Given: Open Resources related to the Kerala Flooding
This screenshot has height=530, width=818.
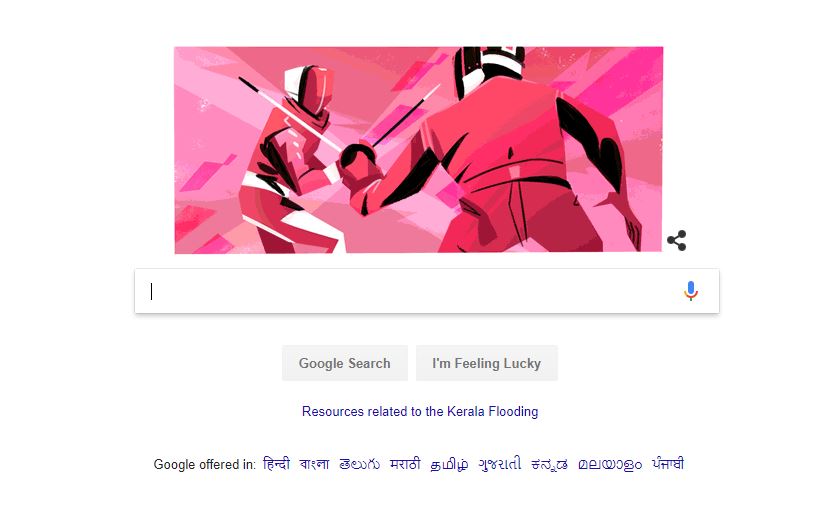Looking at the screenshot, I should click(x=420, y=412).
